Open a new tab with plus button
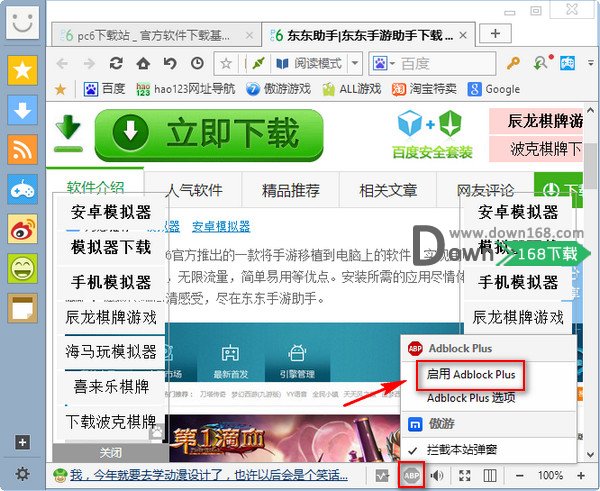Screen dimensions: 600x491 tap(495, 33)
